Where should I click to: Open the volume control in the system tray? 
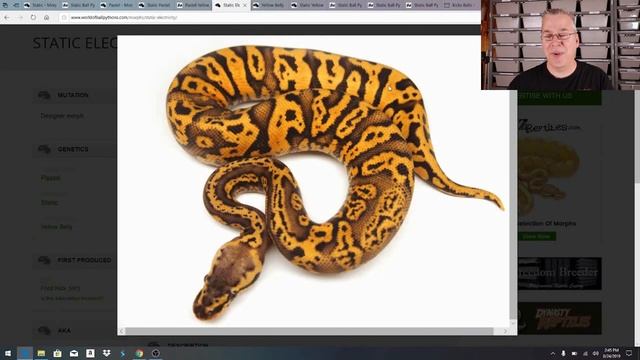click(x=596, y=353)
